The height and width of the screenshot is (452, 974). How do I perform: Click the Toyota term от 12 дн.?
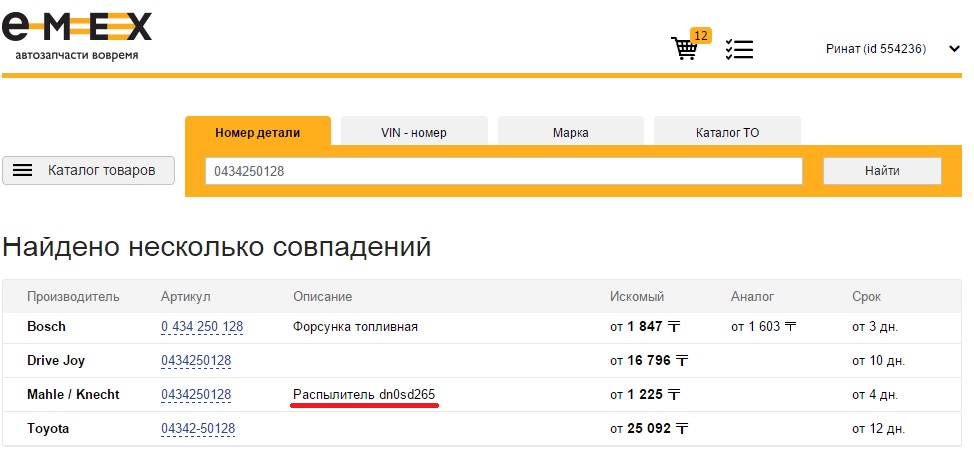(878, 429)
